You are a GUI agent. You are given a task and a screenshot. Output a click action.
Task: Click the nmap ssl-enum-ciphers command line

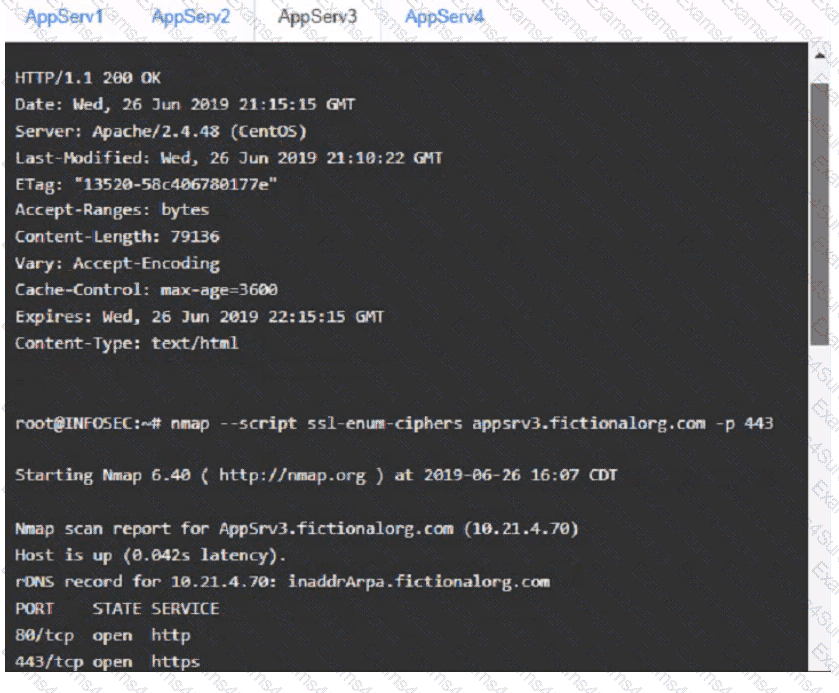pos(394,423)
